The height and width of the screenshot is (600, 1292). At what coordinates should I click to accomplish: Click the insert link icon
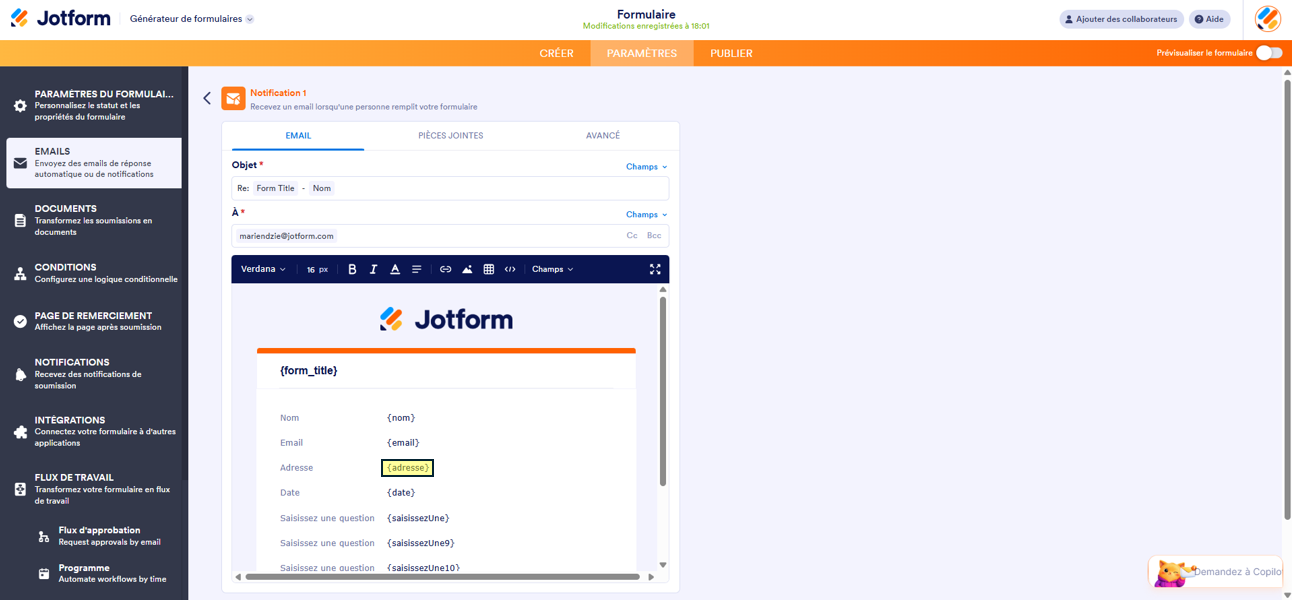click(446, 269)
